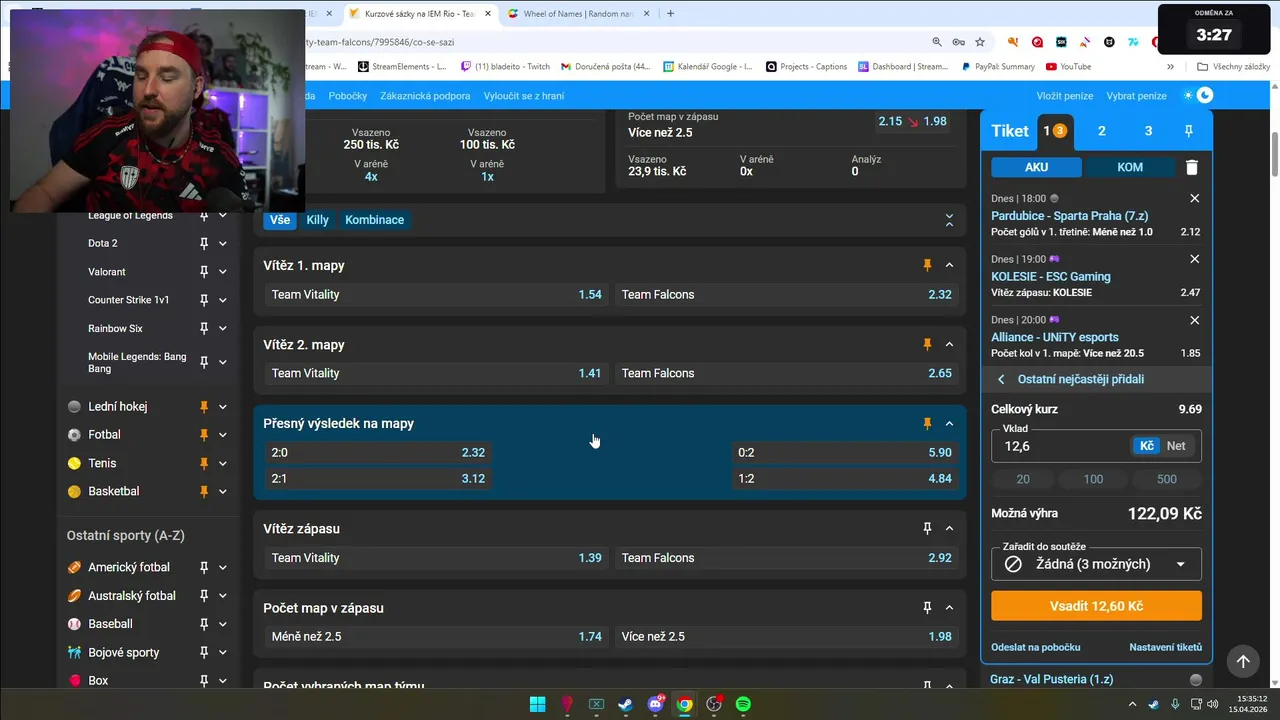
Task: Pin the Vítěz 2. mapy market
Action: (927, 344)
